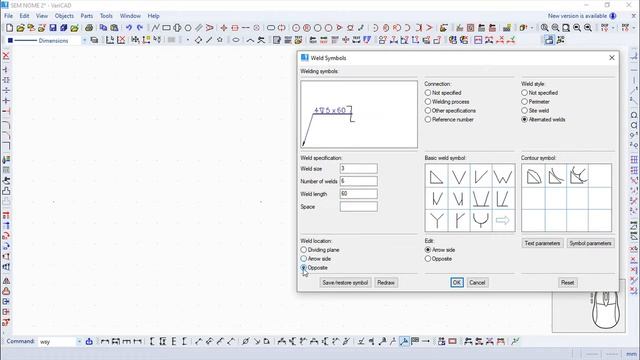Set Edit option to 'Opposite'
Viewport: 640px width, 360px height.
point(428,259)
